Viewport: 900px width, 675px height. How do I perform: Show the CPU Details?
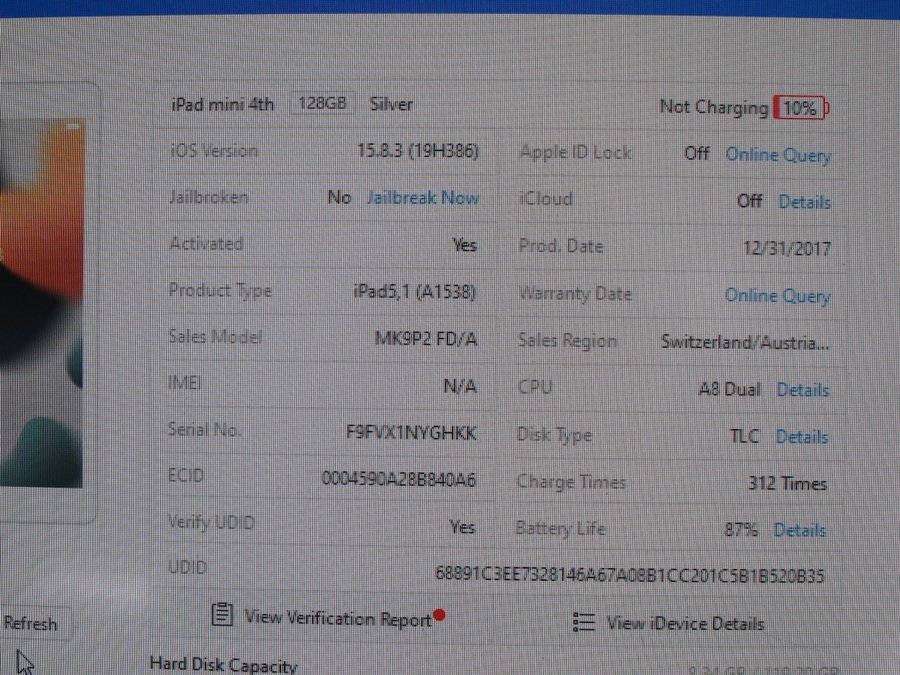pos(802,390)
